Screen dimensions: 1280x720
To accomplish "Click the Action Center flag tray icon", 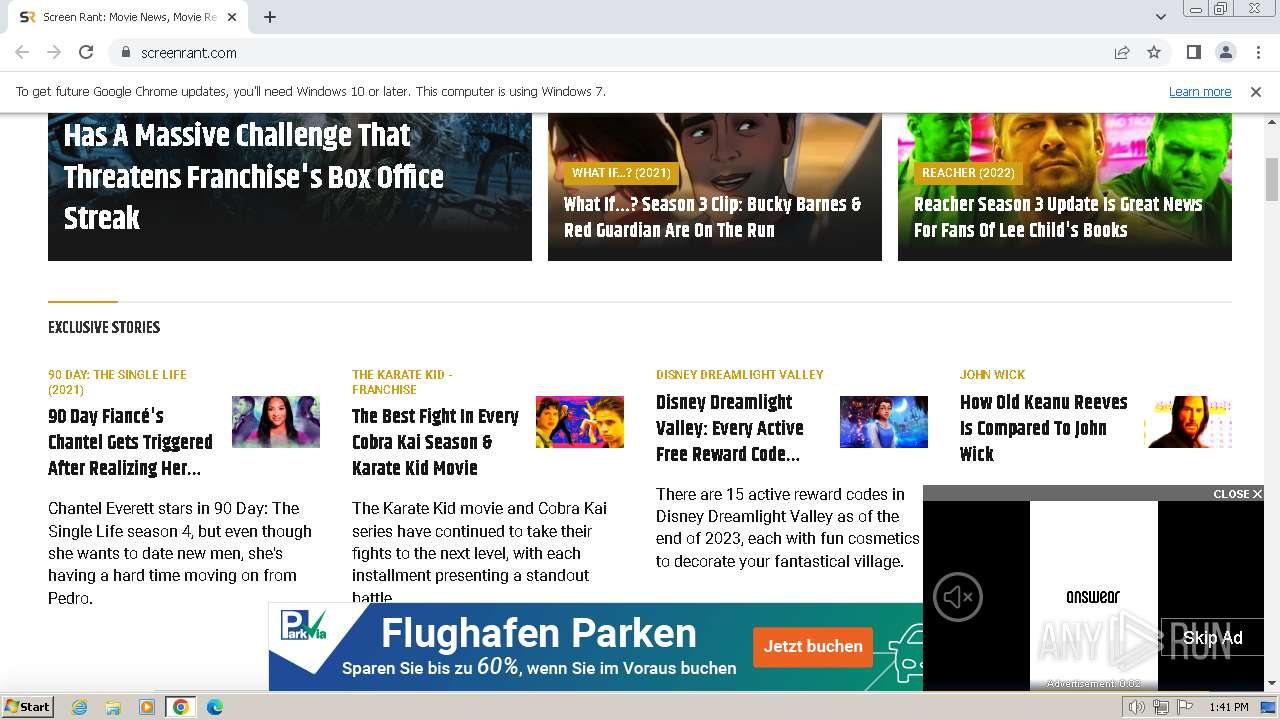I will (x=1185, y=707).
